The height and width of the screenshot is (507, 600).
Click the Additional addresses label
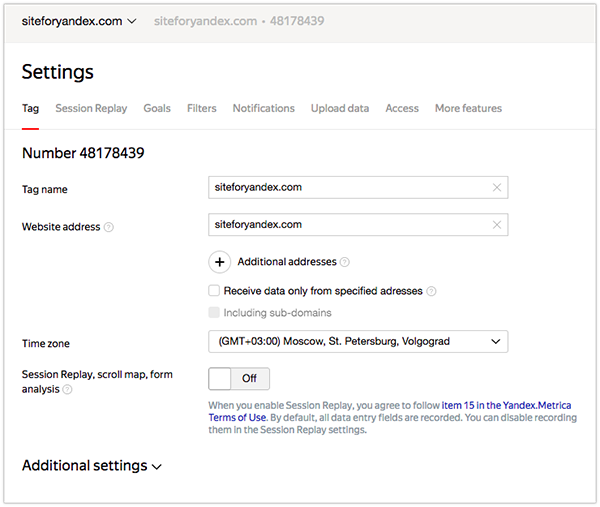[x=287, y=262]
